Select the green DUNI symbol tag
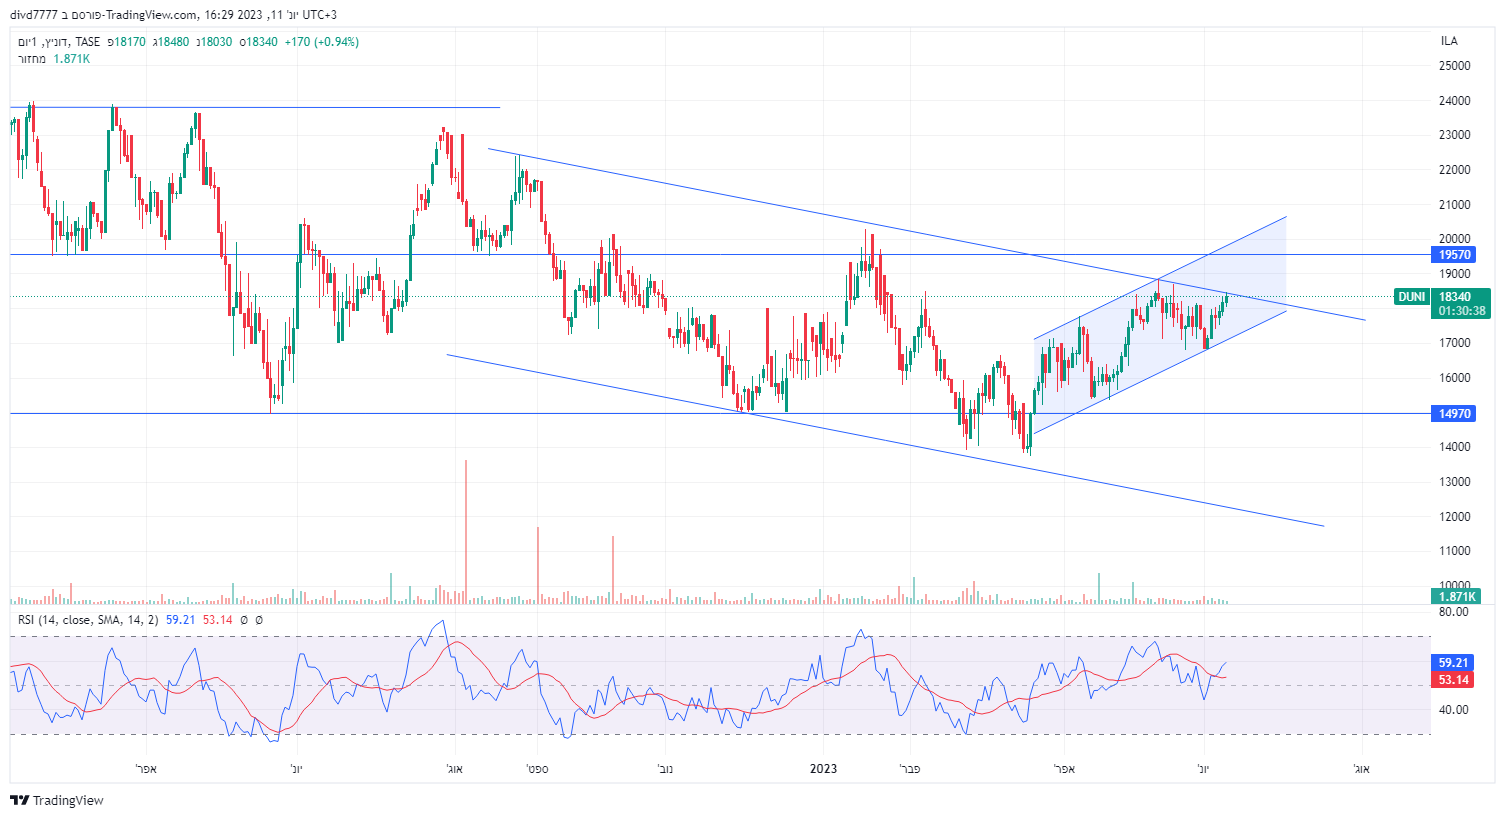1505x818 pixels. (x=1411, y=297)
